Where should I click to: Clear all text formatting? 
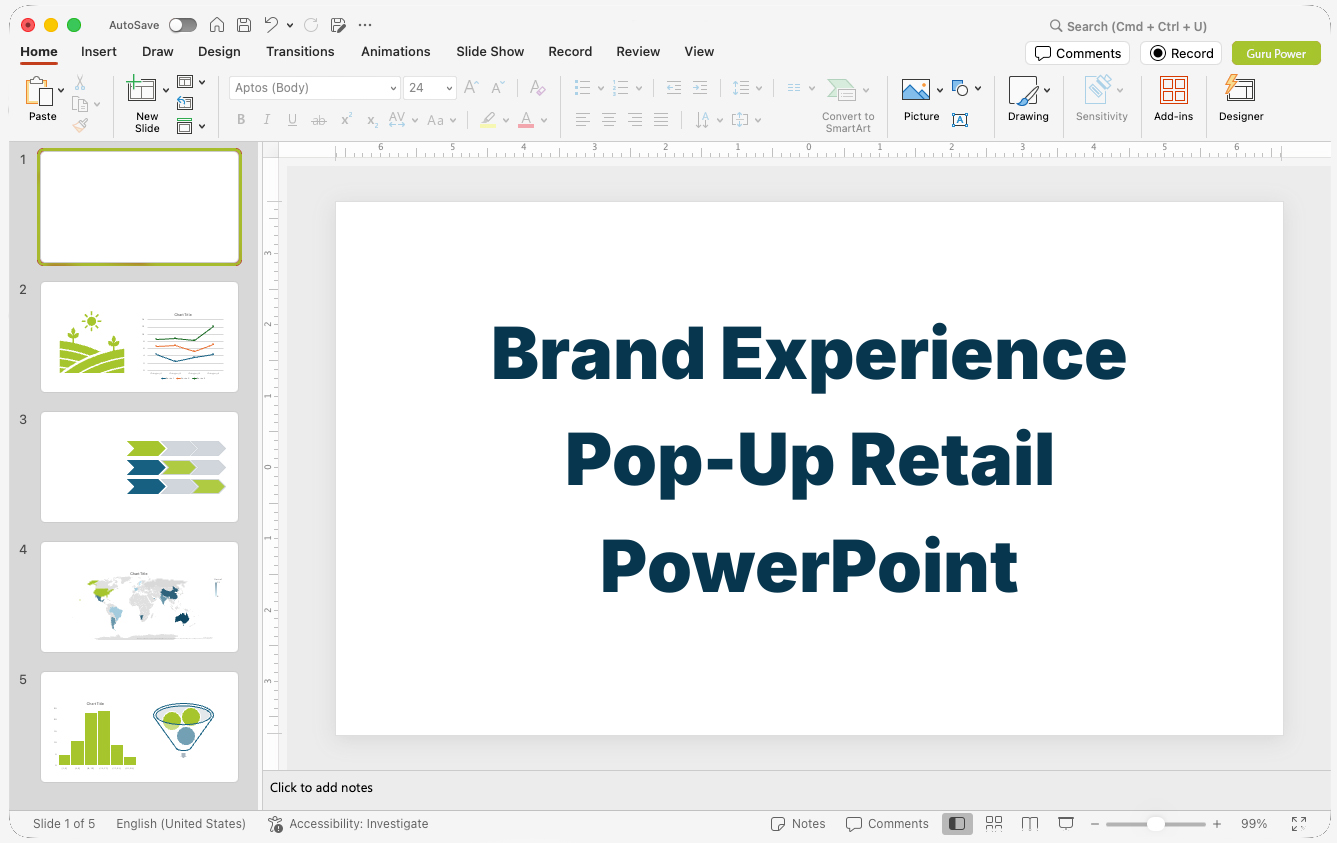pos(537,88)
